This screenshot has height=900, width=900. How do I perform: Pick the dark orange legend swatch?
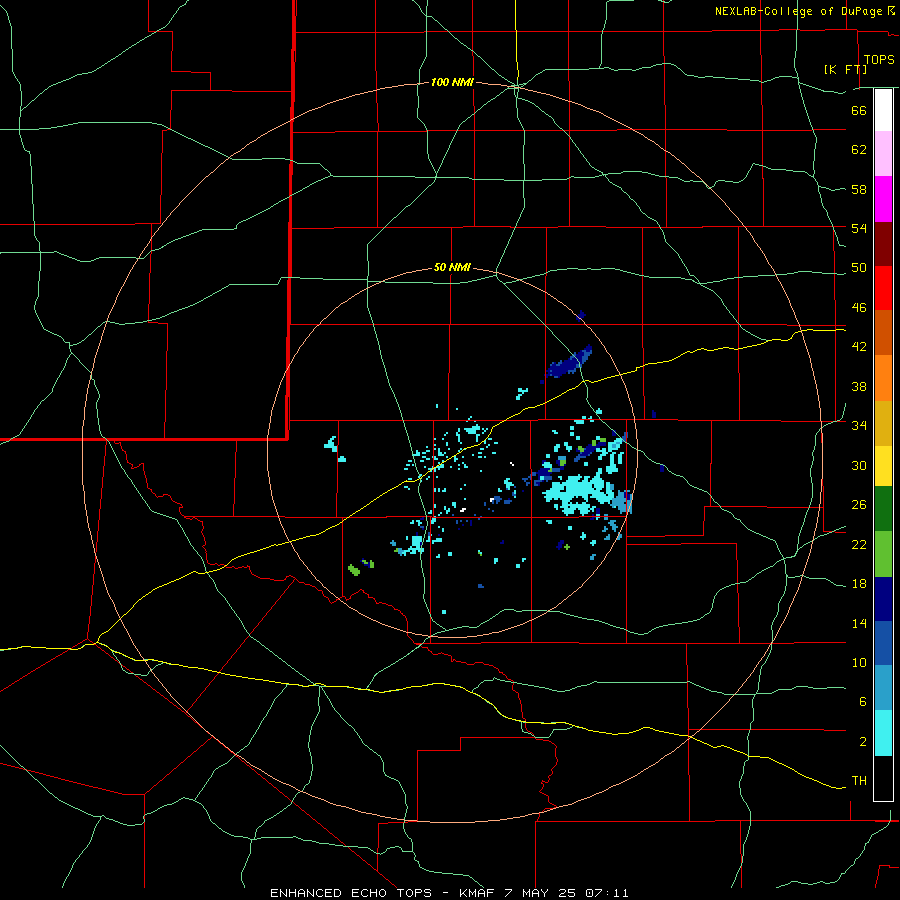[883, 332]
